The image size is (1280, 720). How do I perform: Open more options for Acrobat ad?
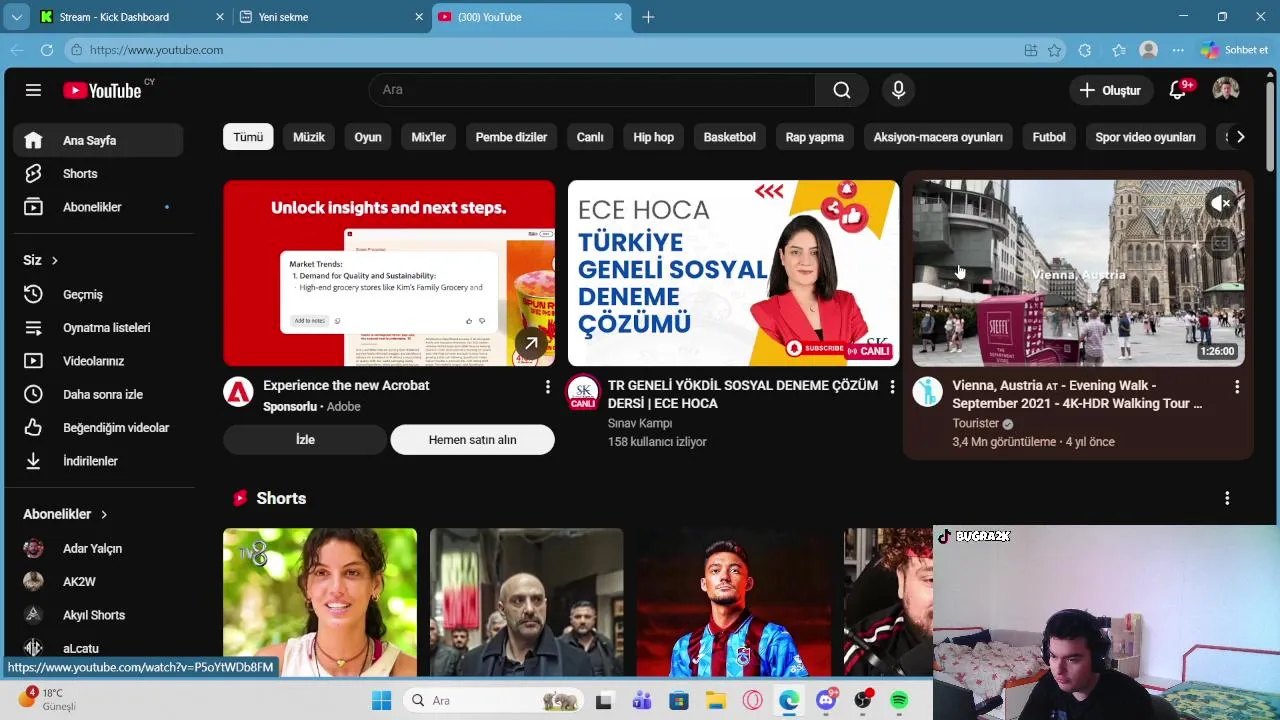pyautogui.click(x=547, y=386)
